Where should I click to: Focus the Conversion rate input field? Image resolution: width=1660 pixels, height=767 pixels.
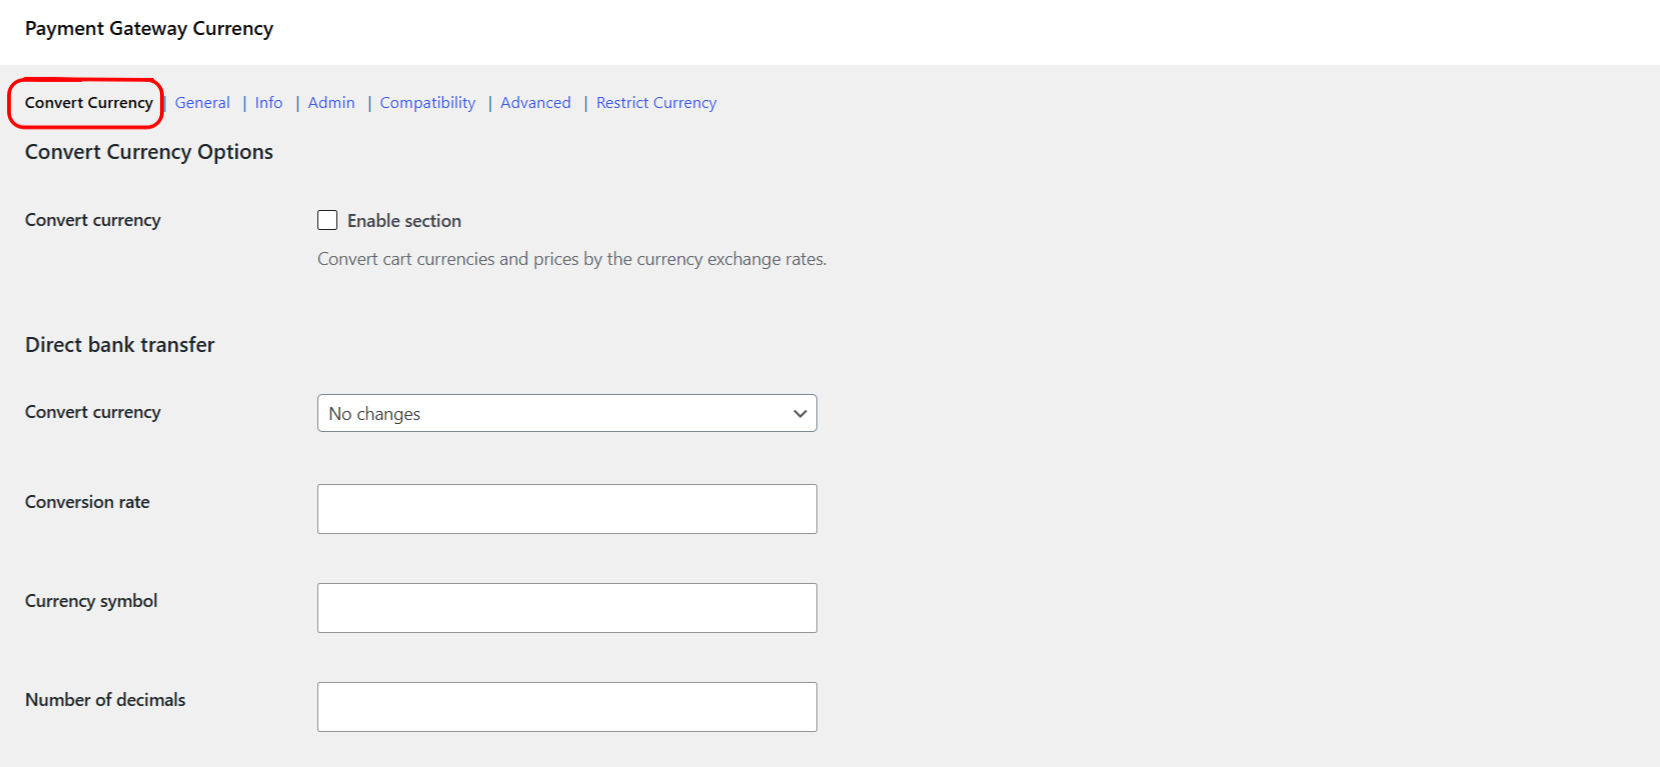click(x=567, y=509)
